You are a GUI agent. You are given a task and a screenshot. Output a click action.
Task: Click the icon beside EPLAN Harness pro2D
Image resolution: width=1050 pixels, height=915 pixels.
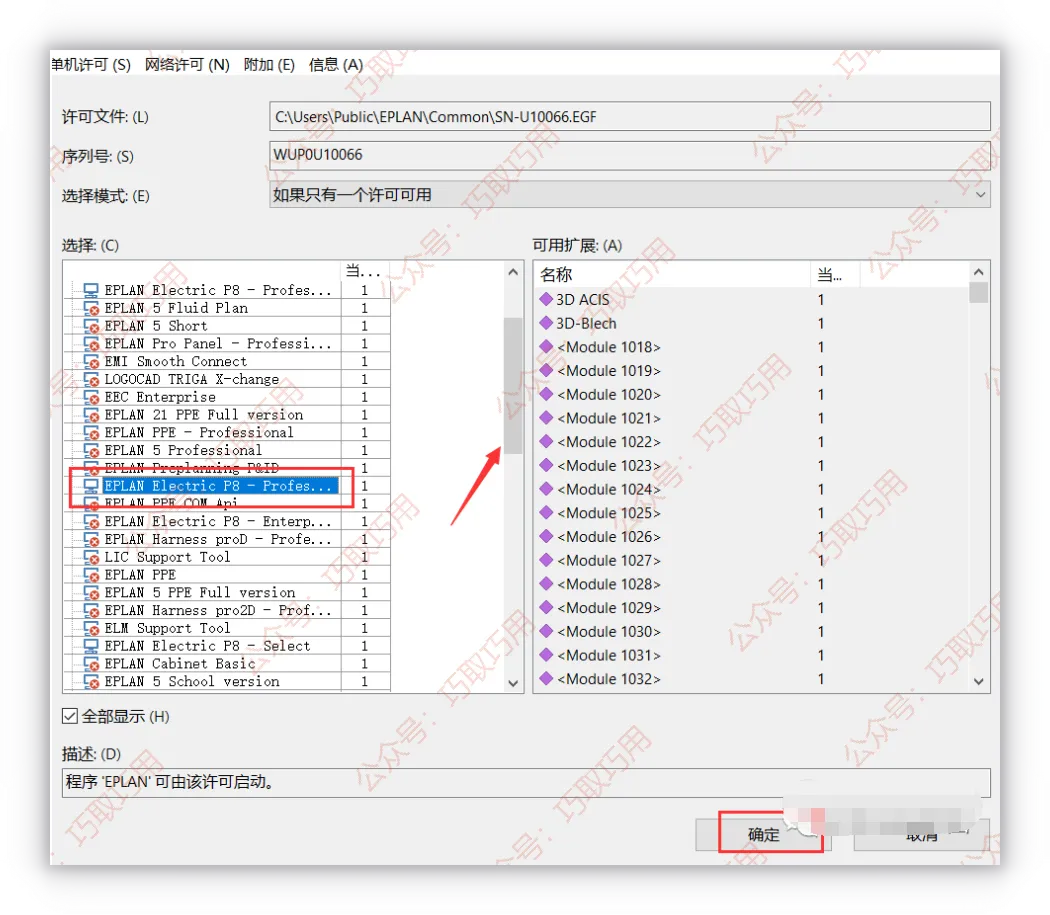pos(91,610)
